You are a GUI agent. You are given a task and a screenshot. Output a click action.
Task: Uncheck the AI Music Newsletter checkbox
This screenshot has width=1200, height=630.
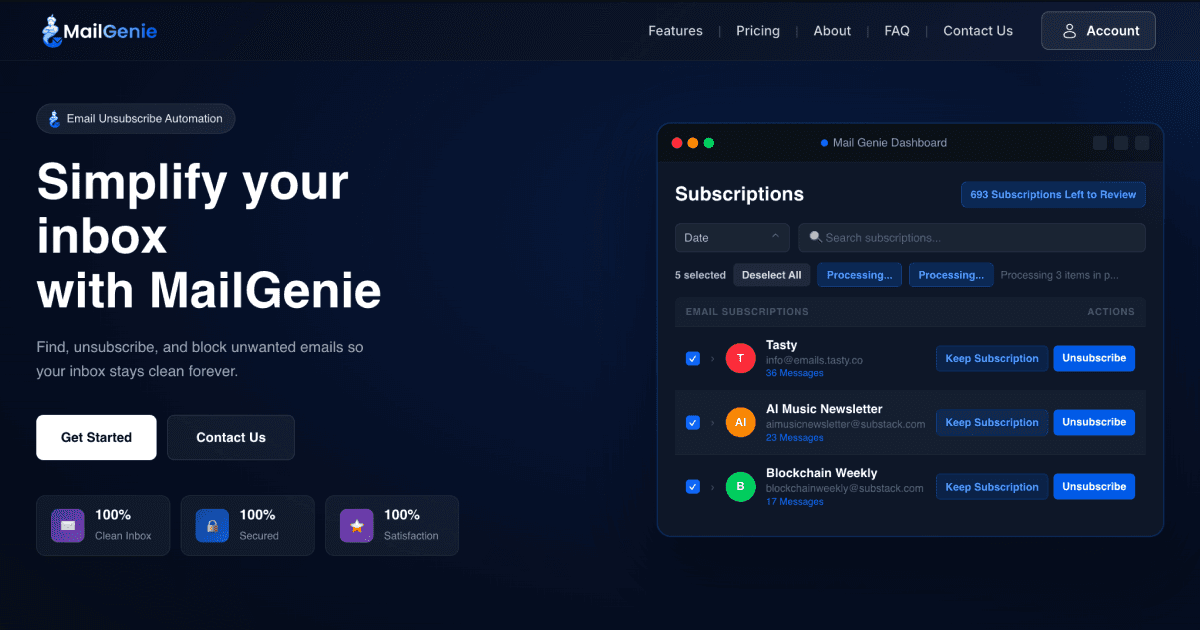coord(692,422)
